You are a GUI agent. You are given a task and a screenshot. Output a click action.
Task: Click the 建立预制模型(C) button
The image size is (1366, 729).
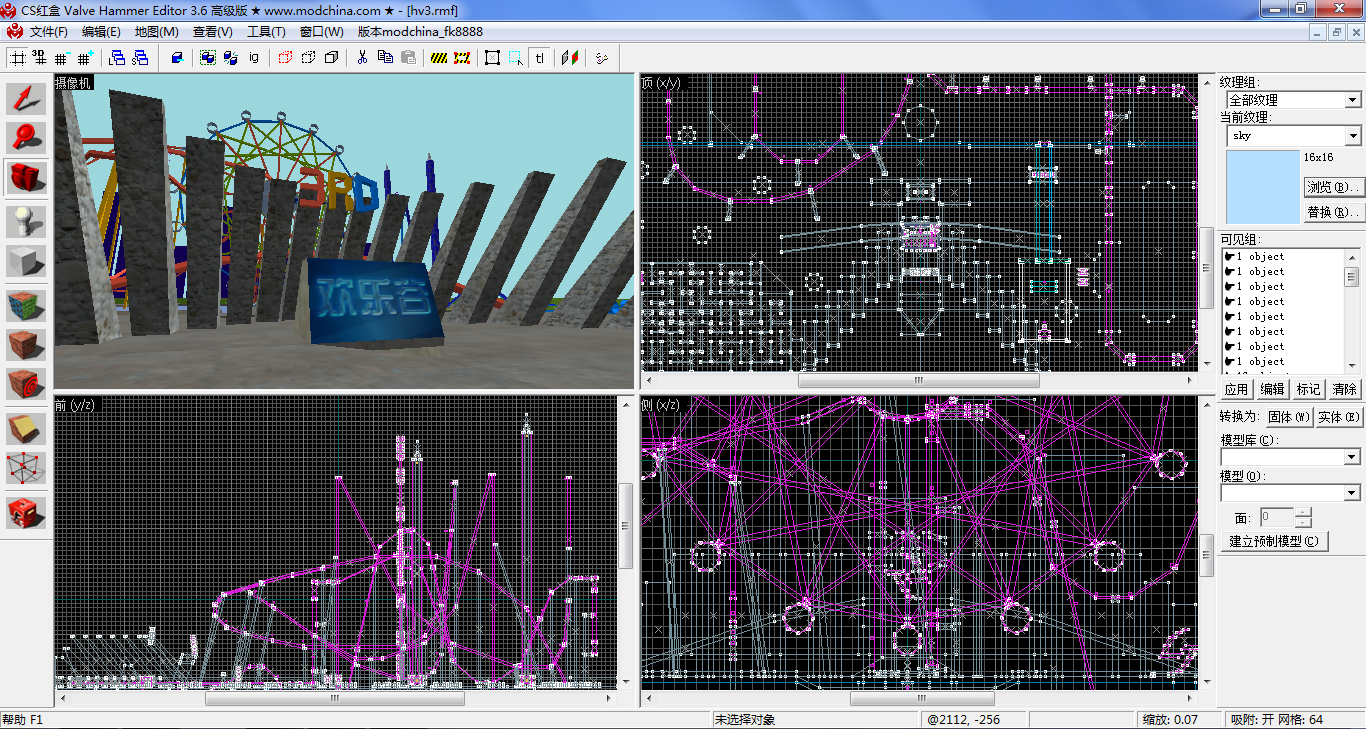(1273, 541)
